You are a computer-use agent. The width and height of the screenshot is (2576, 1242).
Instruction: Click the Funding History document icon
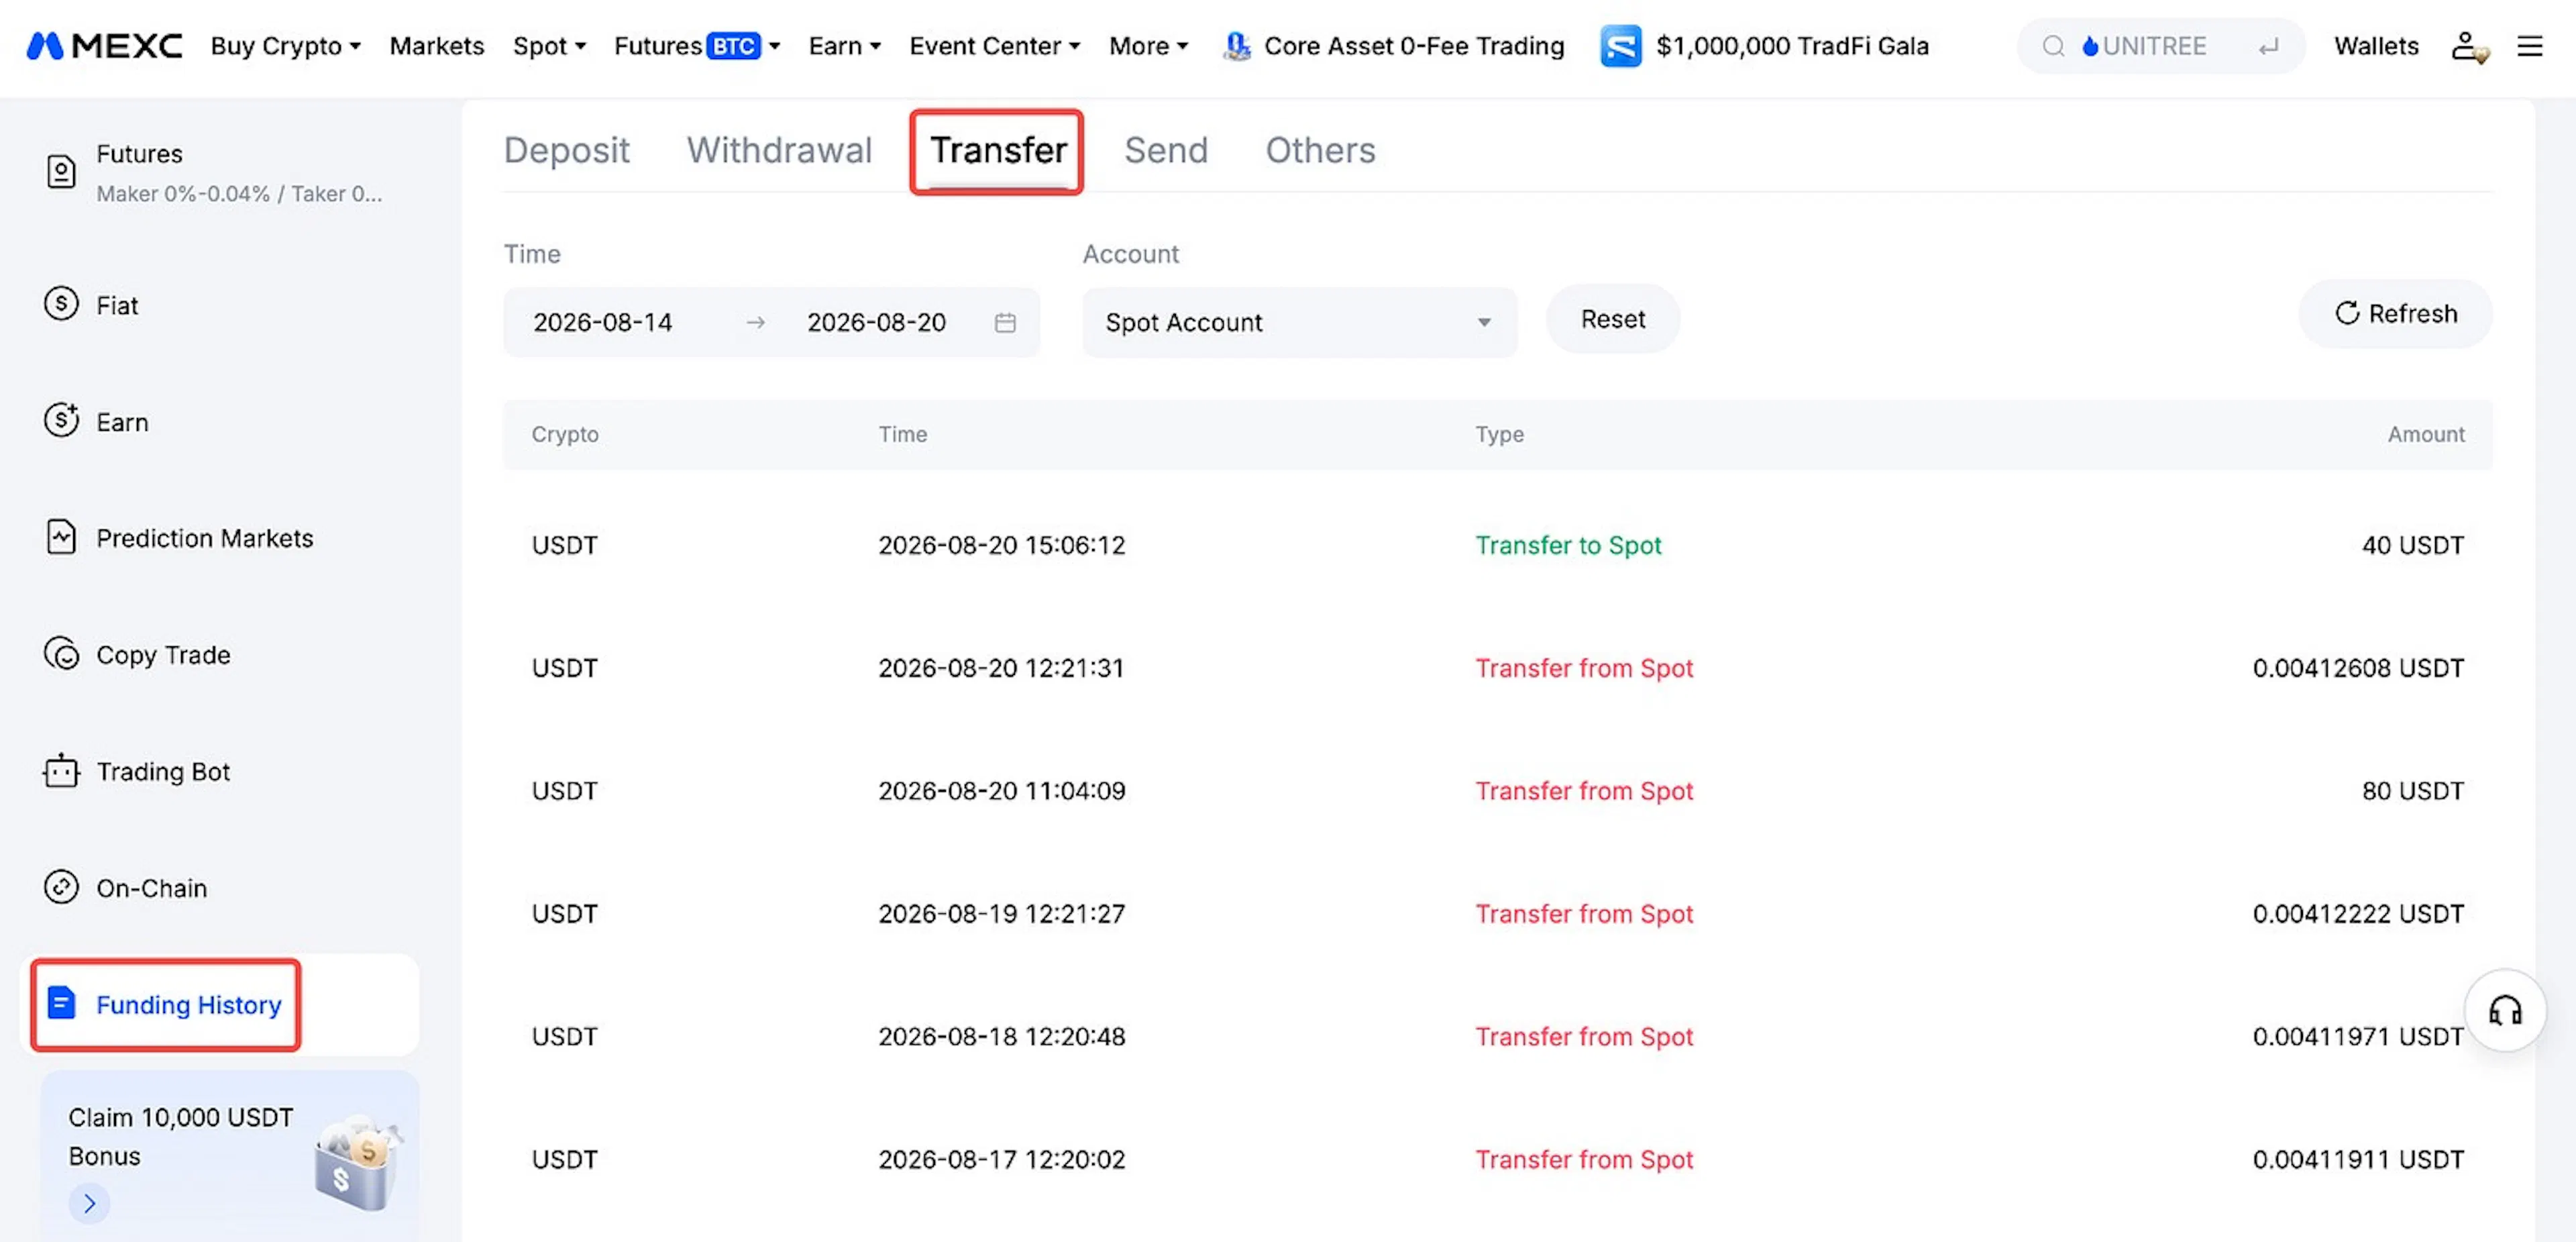point(61,1003)
